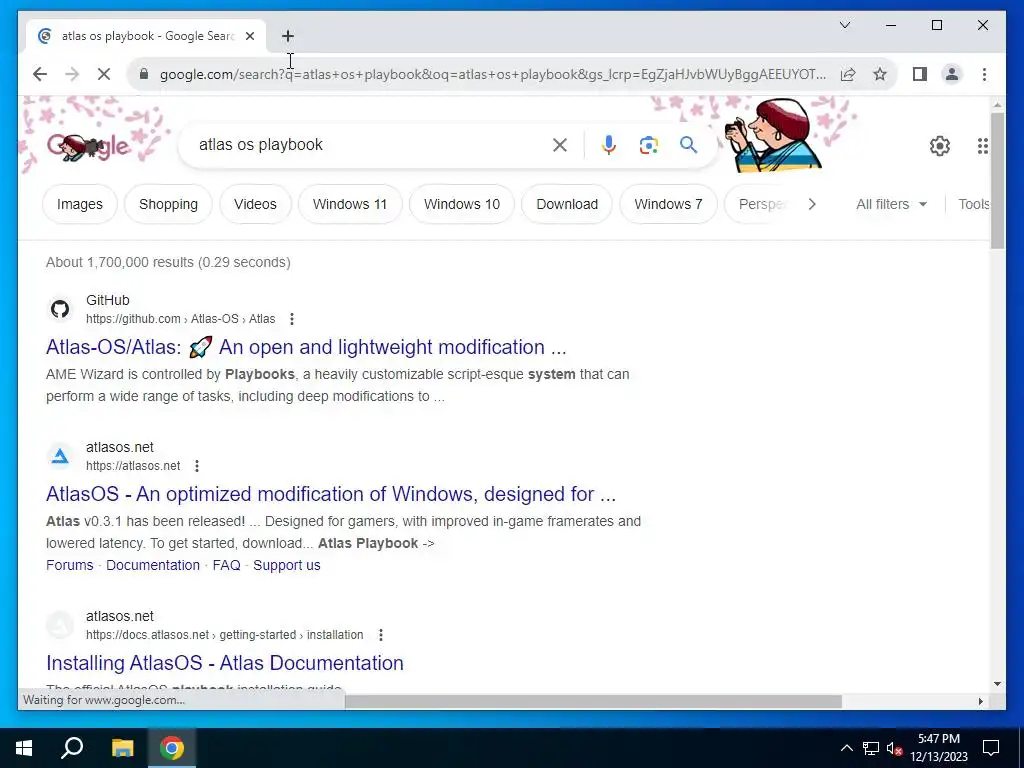The height and width of the screenshot is (768, 1024).
Task: Click the Chrome address bar URL
Action: click(493, 74)
